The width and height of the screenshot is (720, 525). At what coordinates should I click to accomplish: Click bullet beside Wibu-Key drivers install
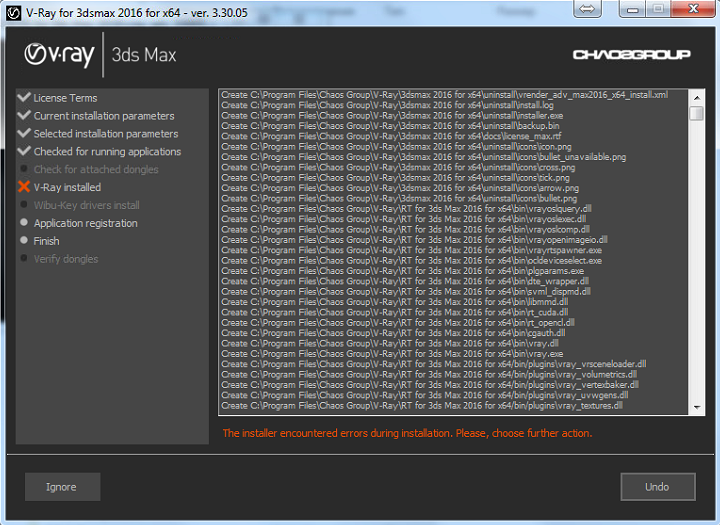pyautogui.click(x=24, y=204)
